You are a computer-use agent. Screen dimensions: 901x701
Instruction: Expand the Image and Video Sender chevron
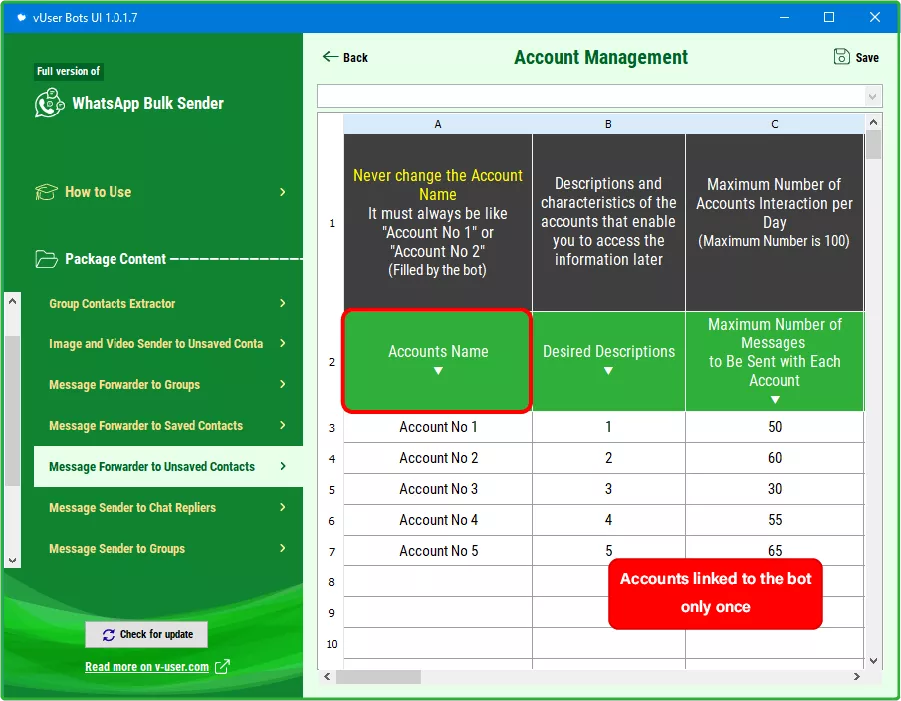(x=283, y=343)
